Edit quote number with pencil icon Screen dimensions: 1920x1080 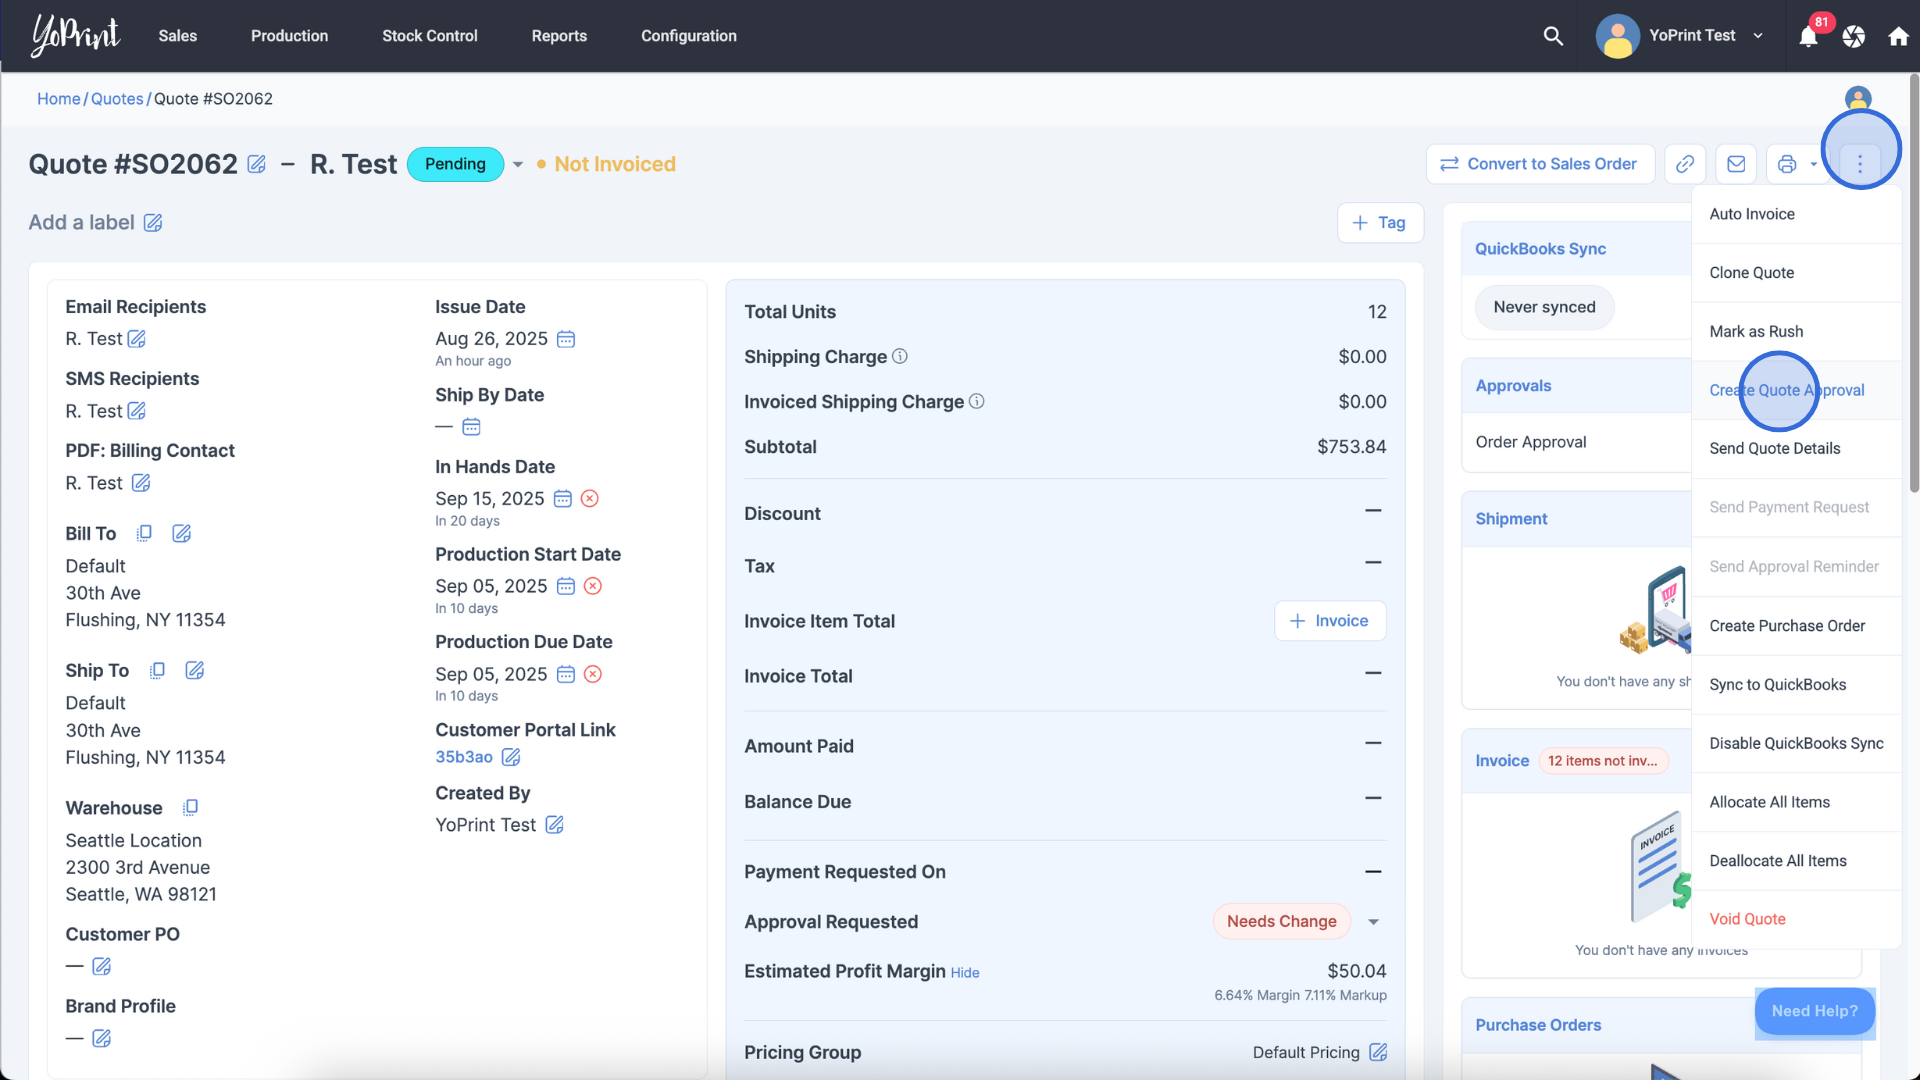(x=257, y=164)
